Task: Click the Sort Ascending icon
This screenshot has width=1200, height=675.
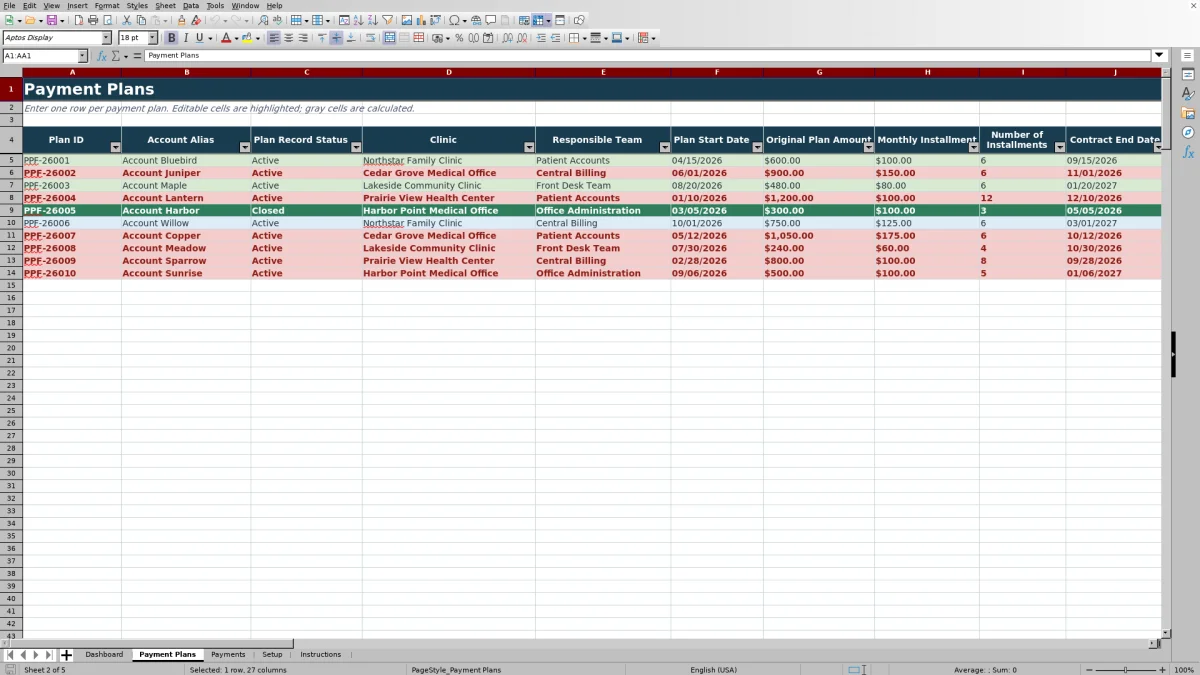Action: (358, 20)
